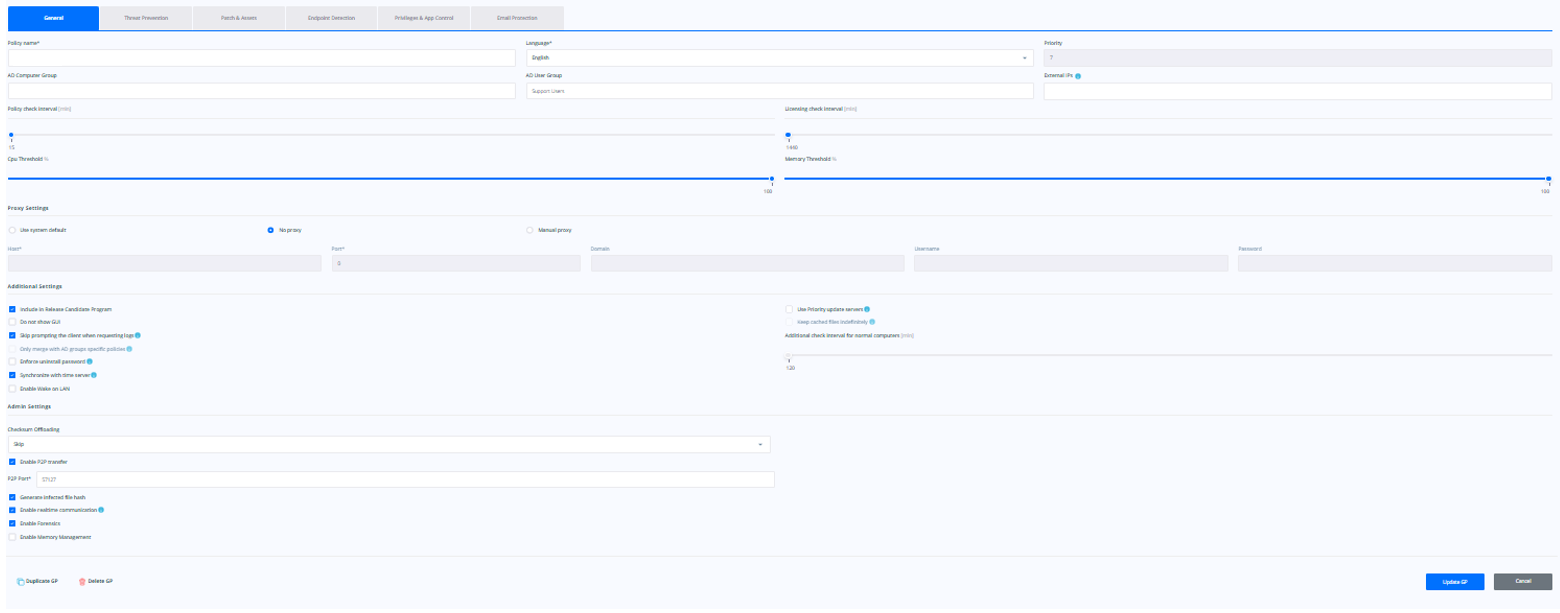Open Privileges & App Control tab

point(423,18)
